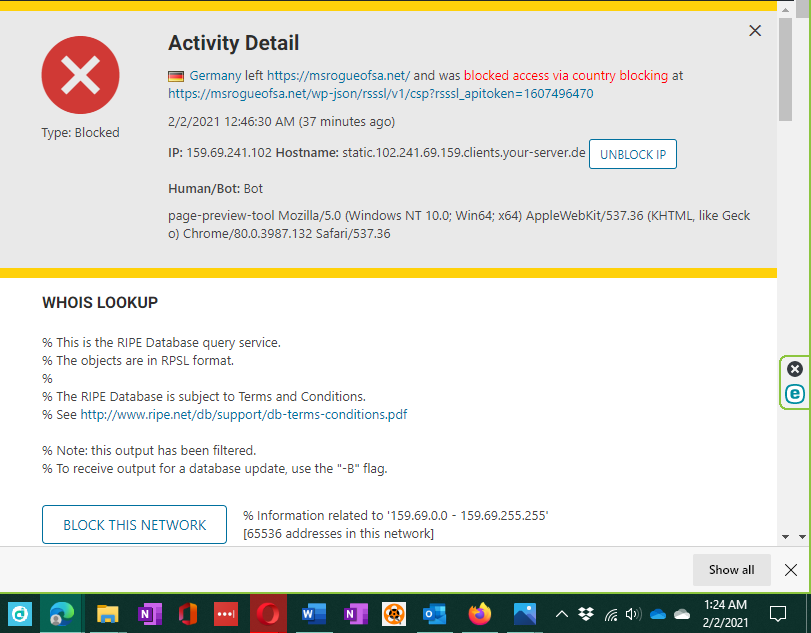This screenshot has height=633, width=811.
Task: Switch to Microsoft Word in the taskbar
Action: 313,614
